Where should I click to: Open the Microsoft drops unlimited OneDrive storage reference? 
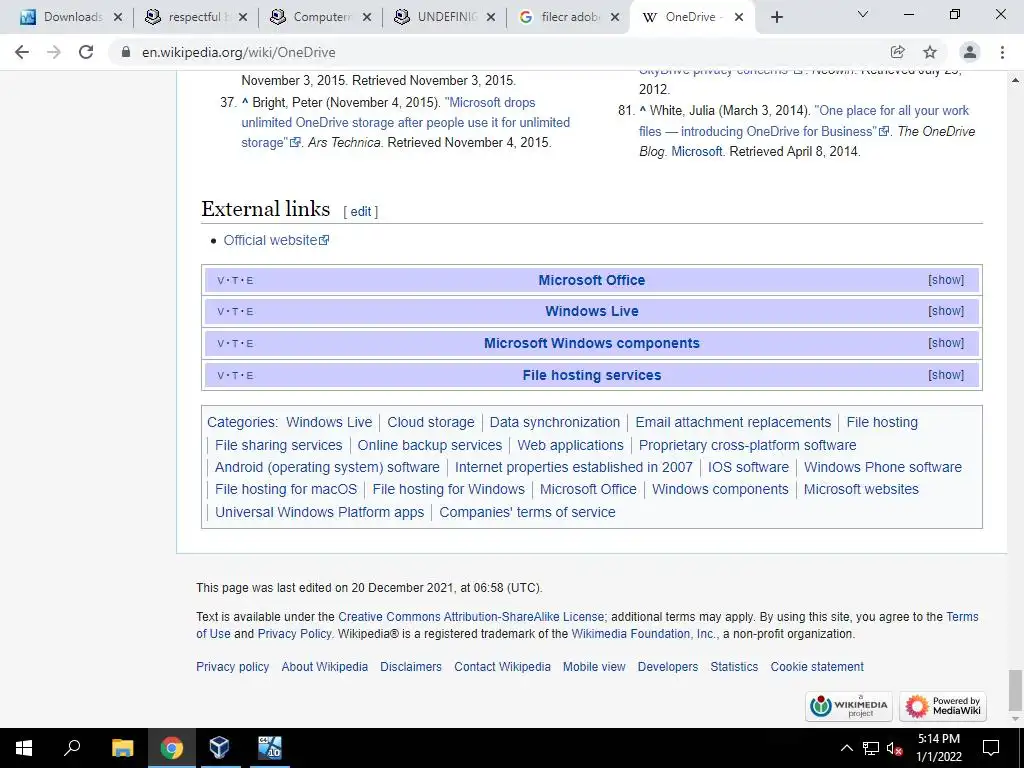pos(406,122)
